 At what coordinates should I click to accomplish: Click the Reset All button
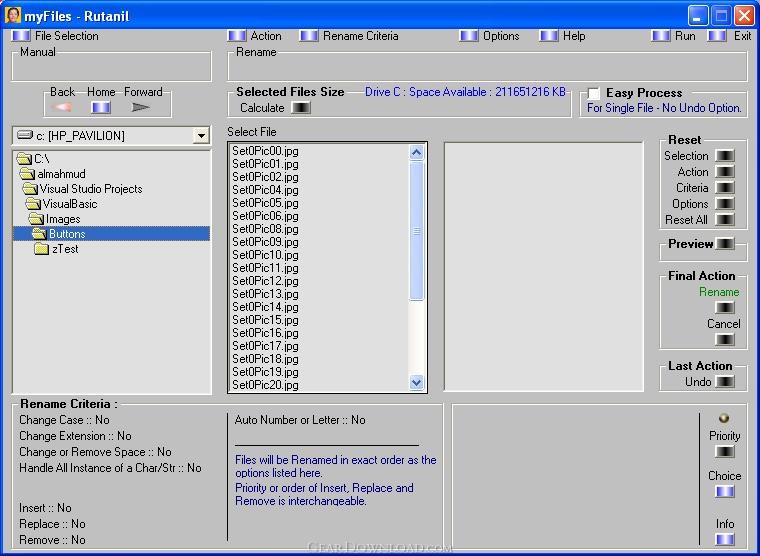pyautogui.click(x=725, y=220)
